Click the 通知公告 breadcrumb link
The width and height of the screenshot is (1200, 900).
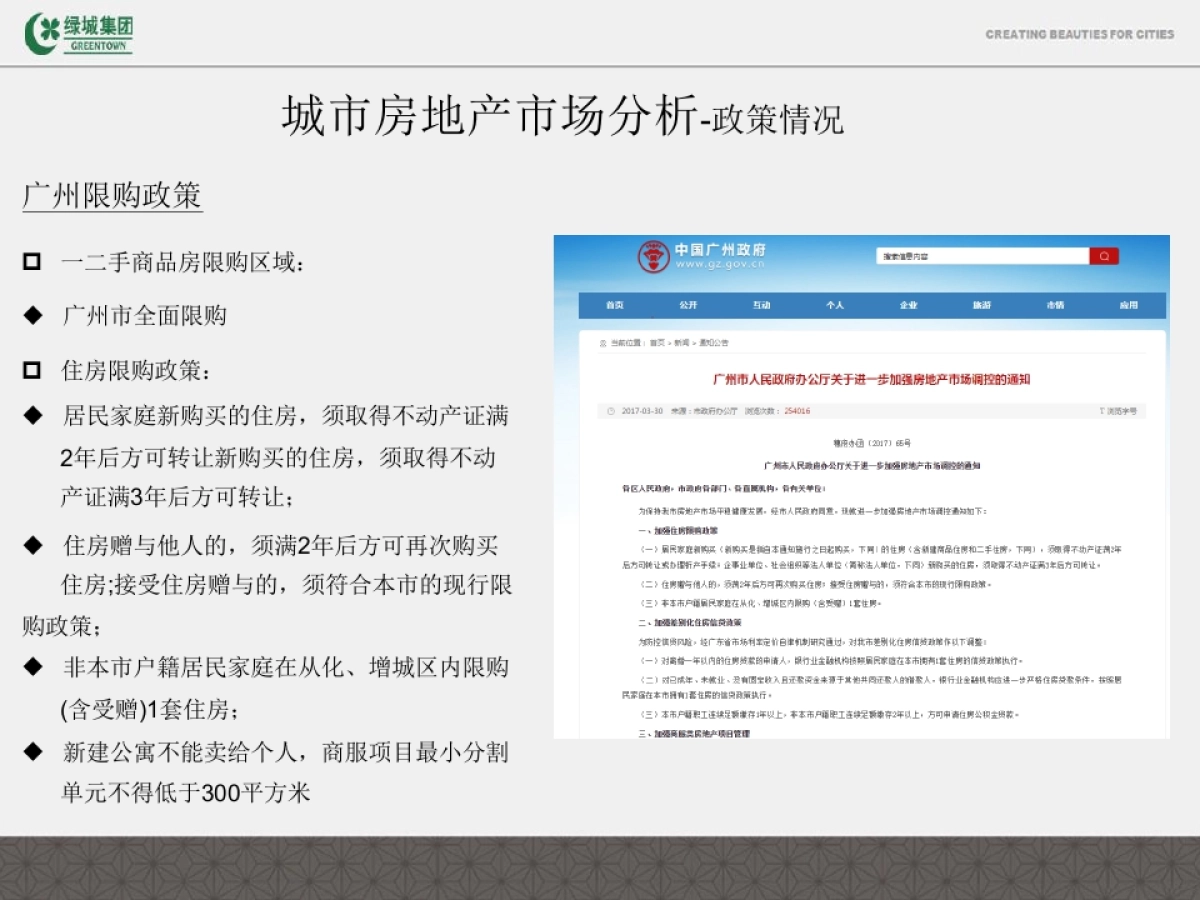(714, 343)
